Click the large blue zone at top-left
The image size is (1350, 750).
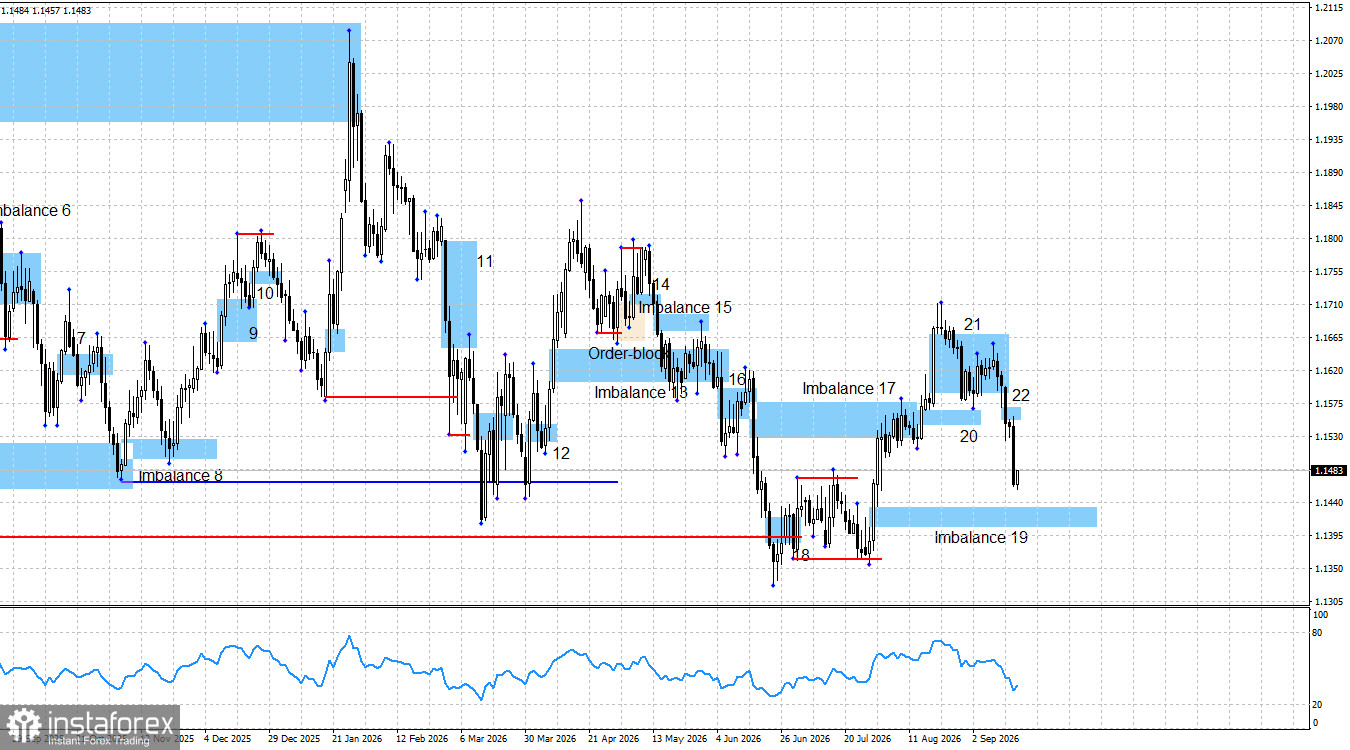click(180, 72)
